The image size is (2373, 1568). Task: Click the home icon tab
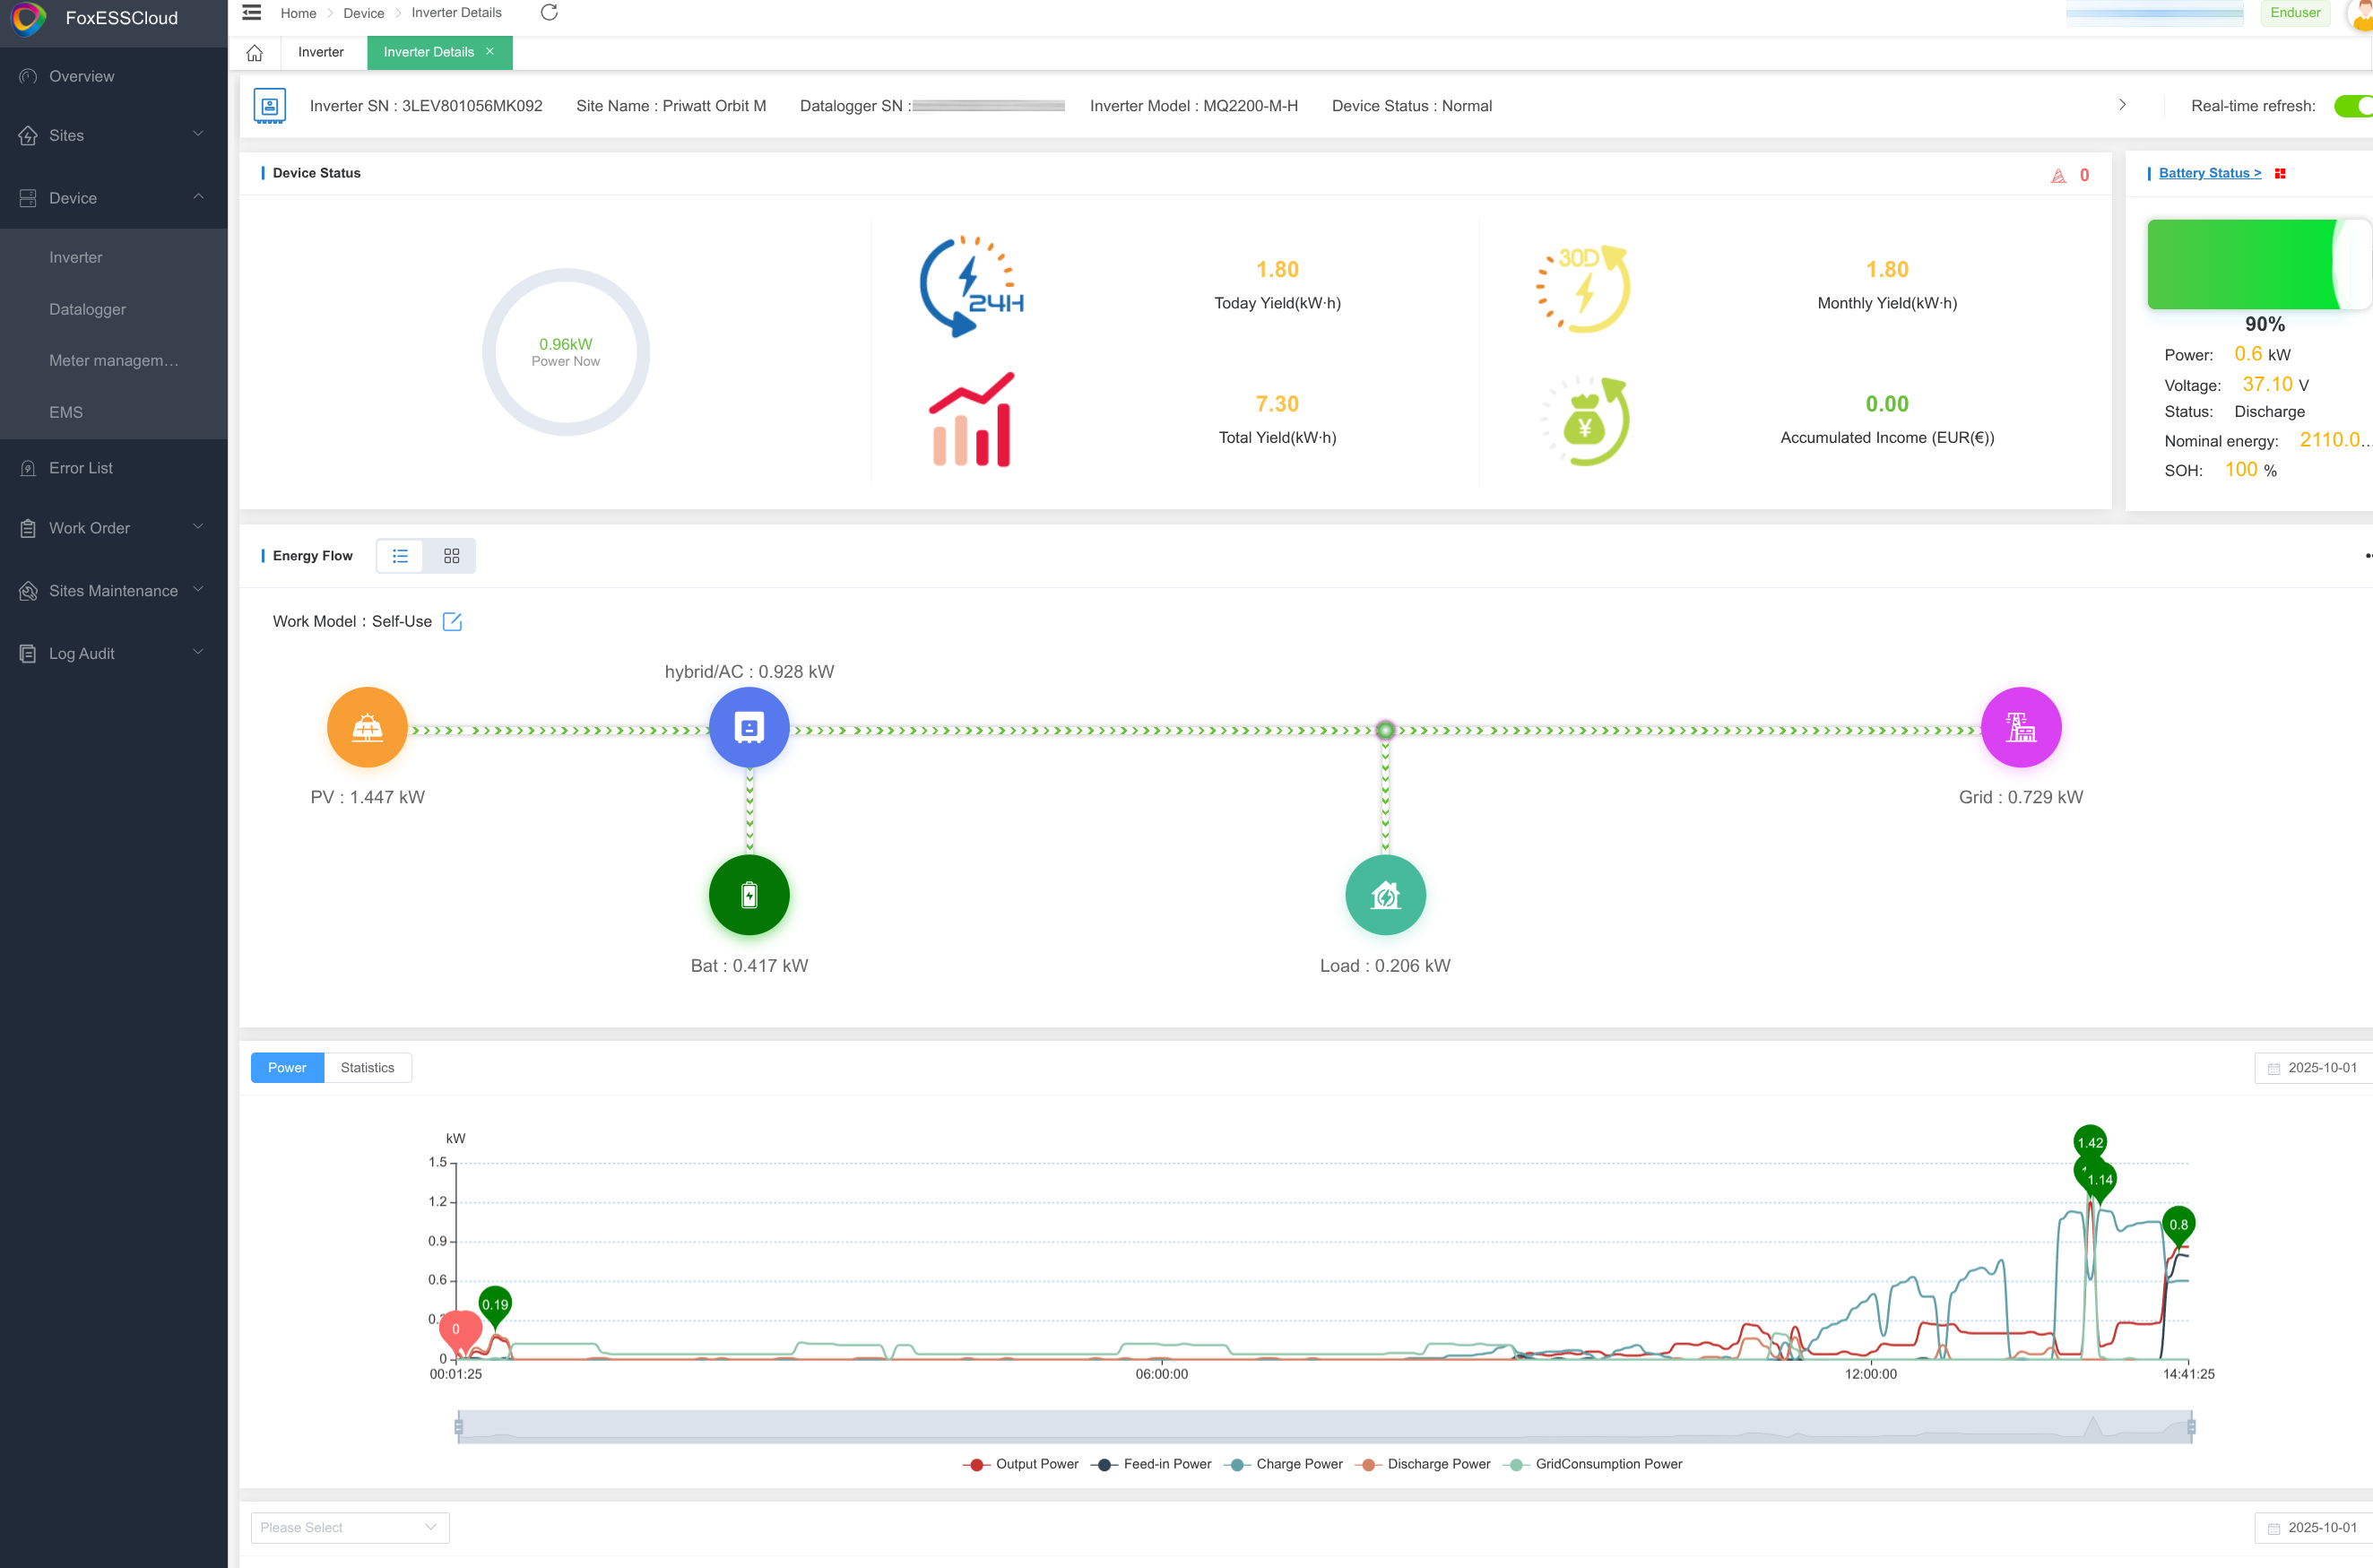tap(255, 53)
